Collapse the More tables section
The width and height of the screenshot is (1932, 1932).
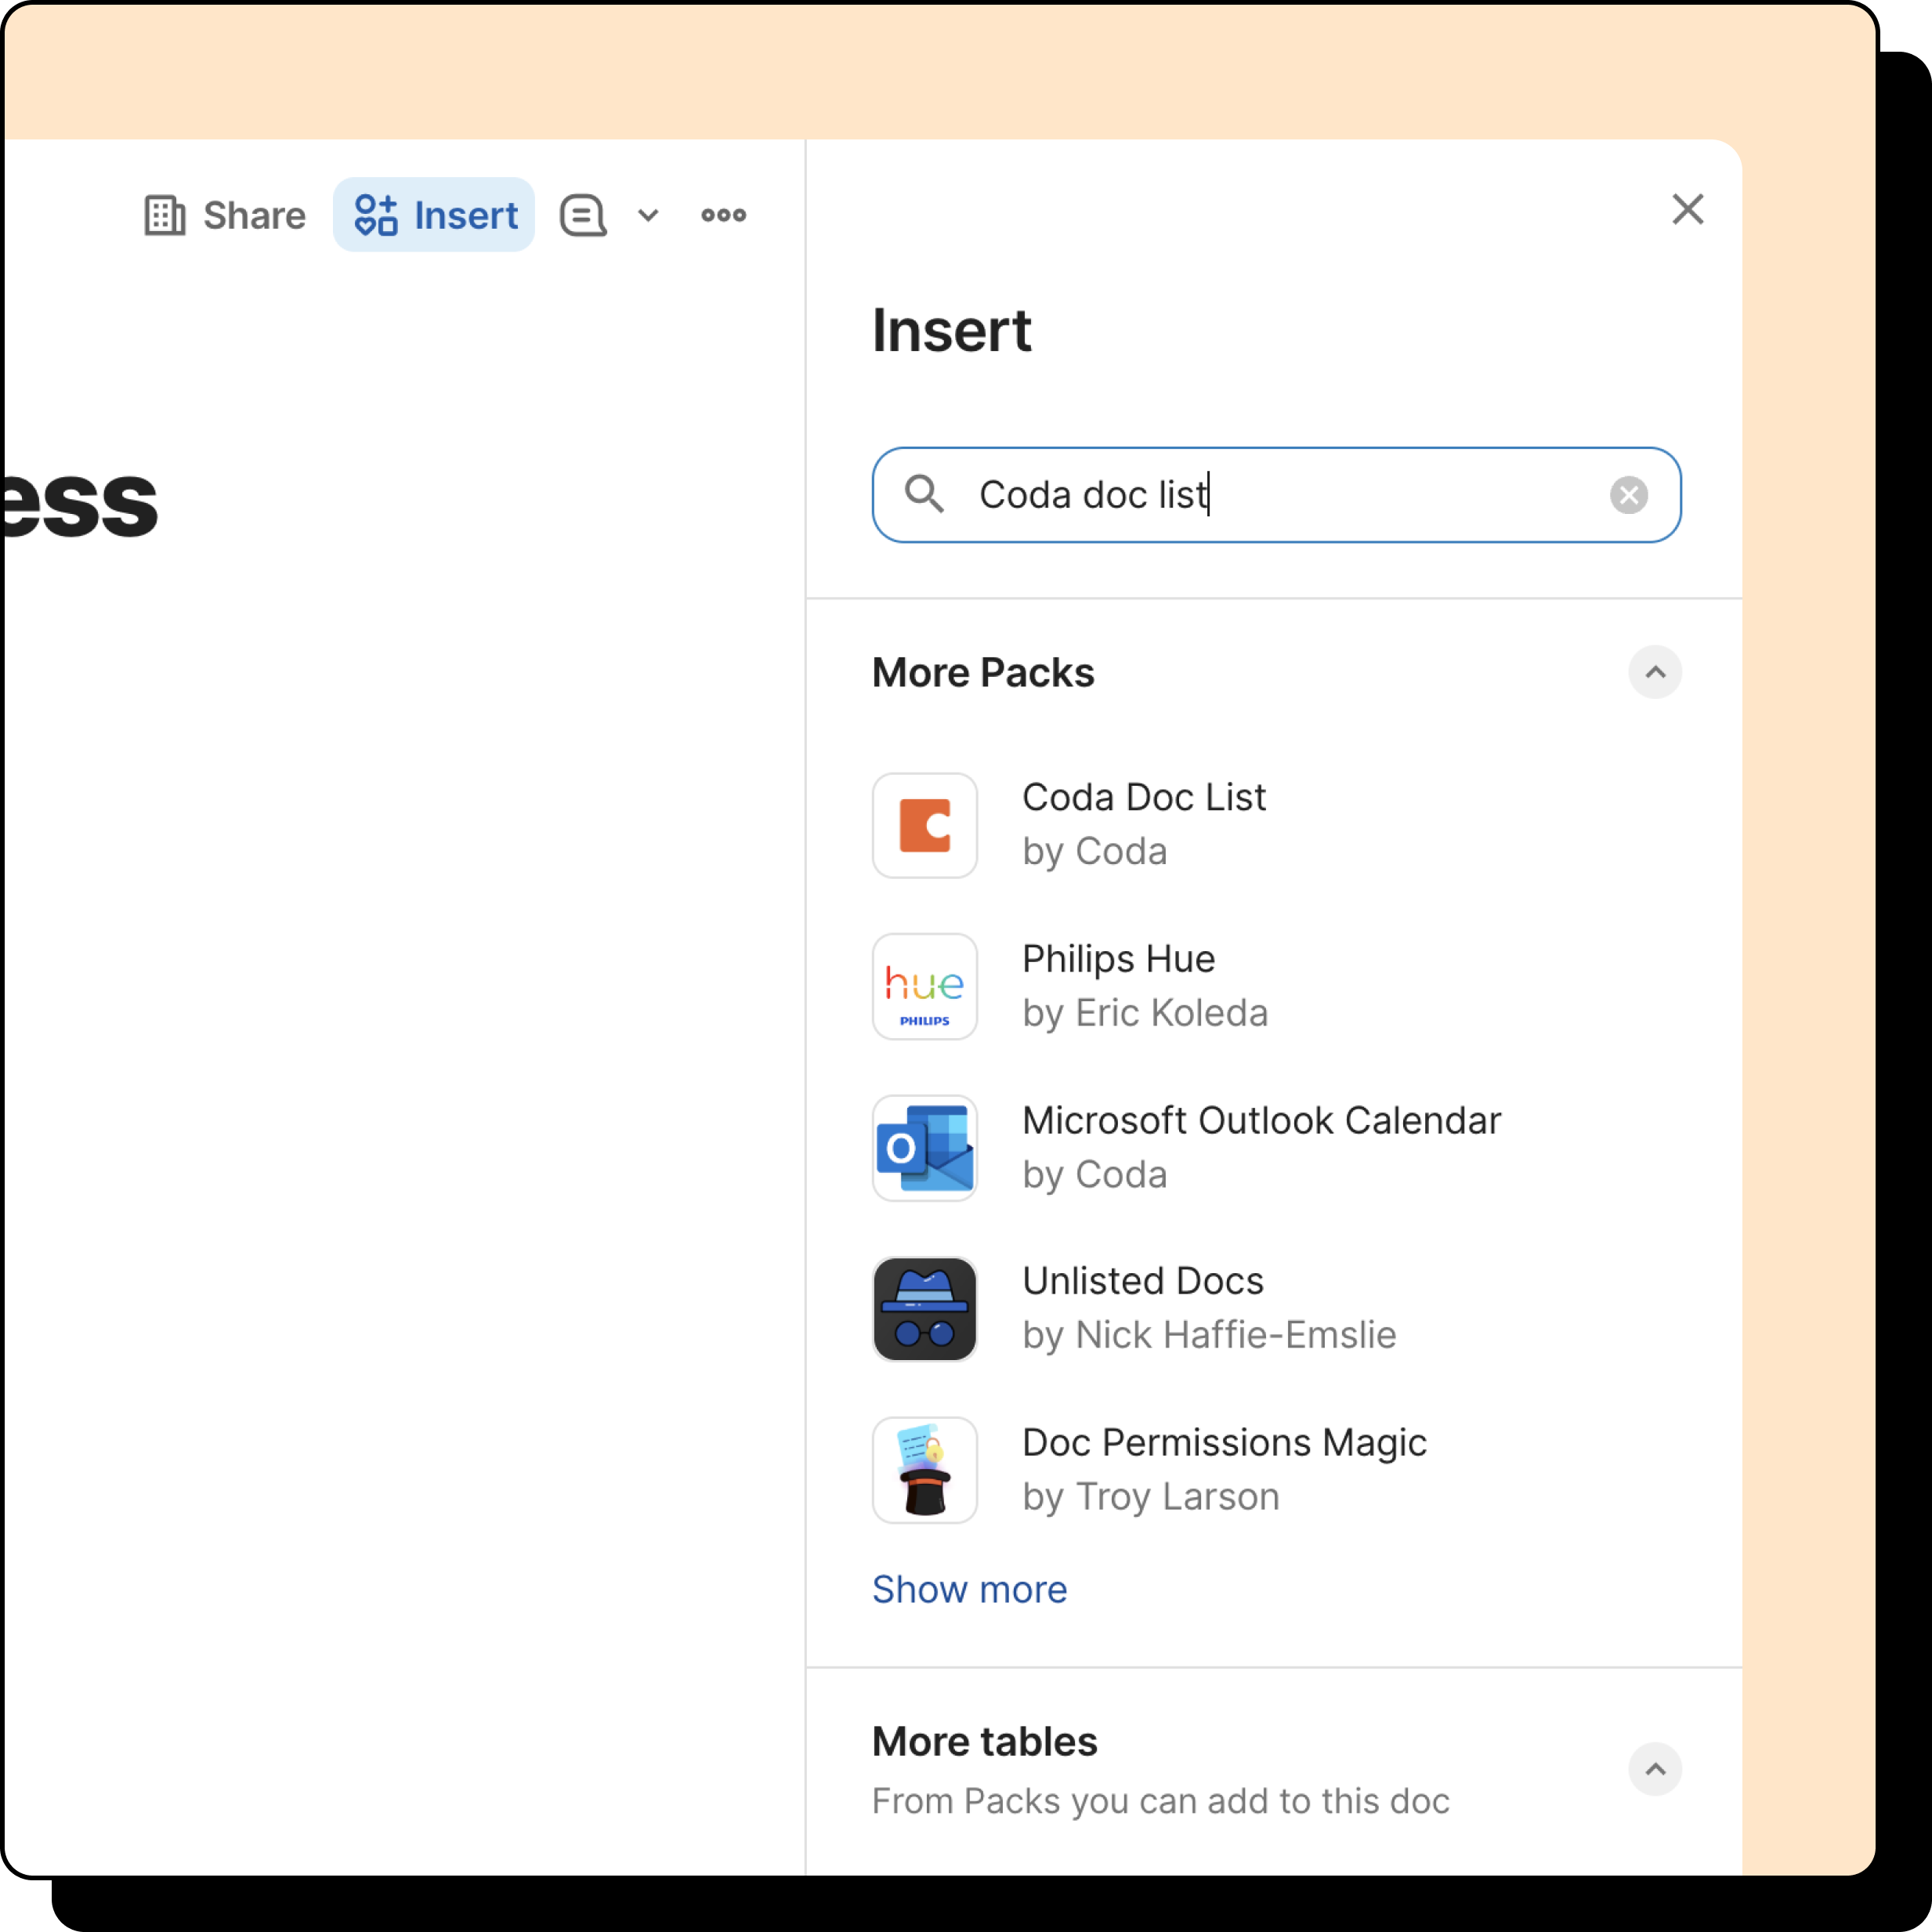tap(1654, 1769)
